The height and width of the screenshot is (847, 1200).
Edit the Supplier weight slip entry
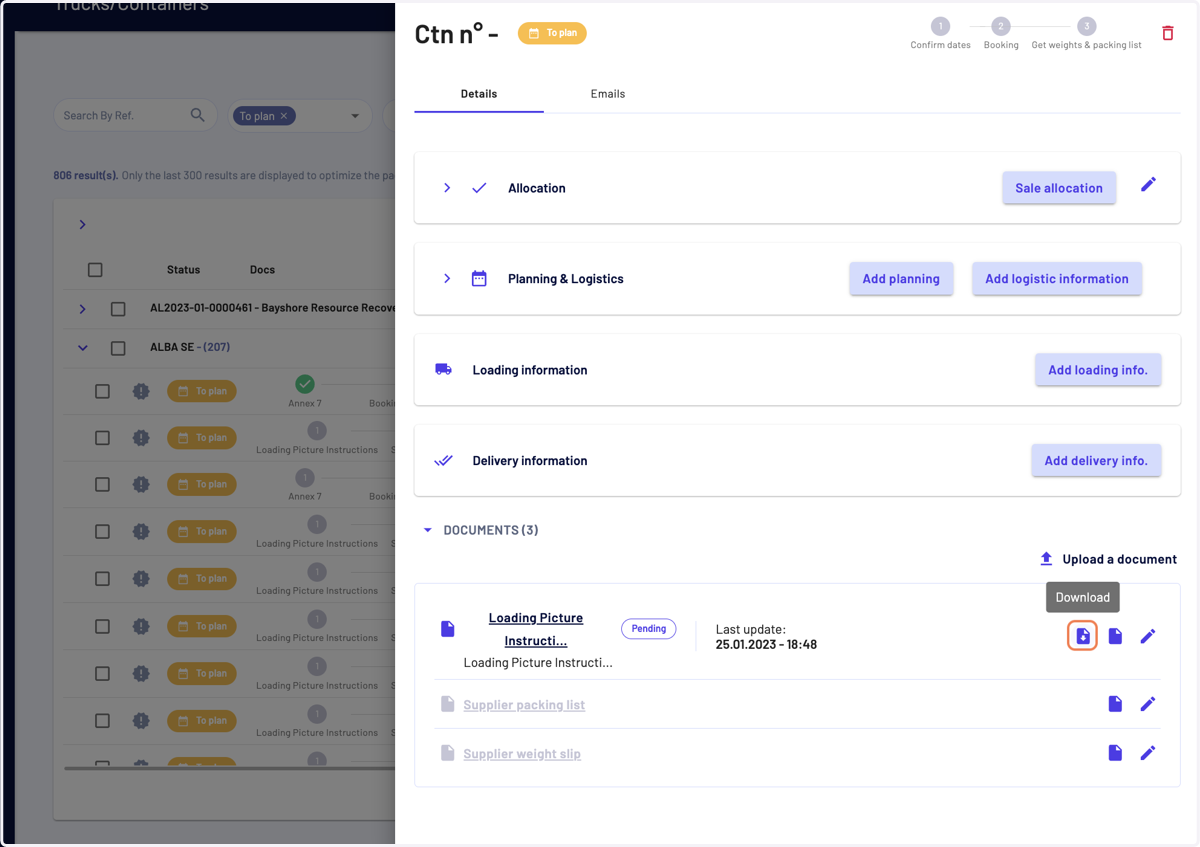pos(1148,753)
